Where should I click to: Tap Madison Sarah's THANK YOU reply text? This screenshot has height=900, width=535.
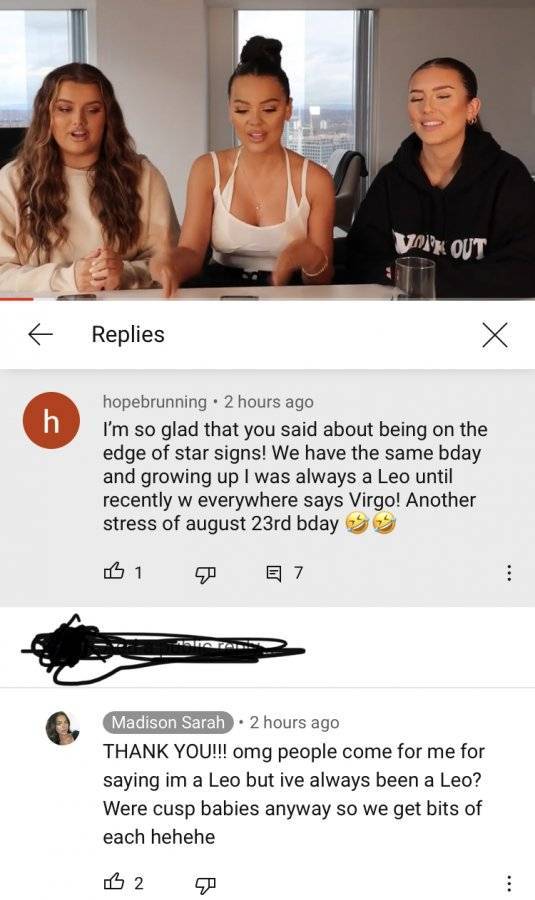293,794
